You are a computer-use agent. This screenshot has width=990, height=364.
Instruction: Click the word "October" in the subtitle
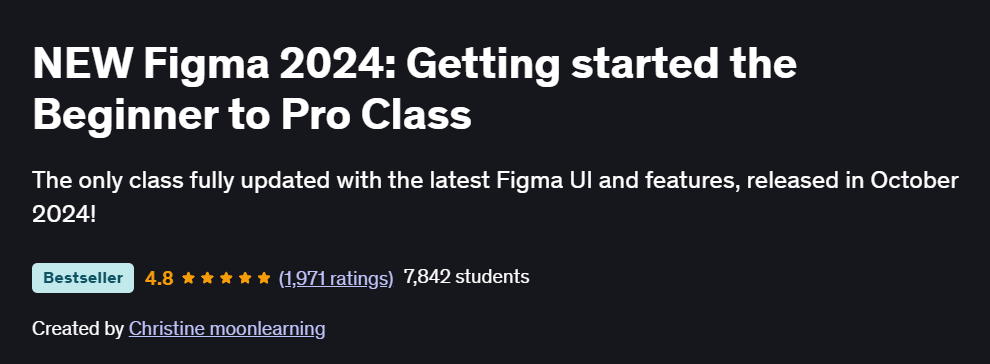pos(914,180)
